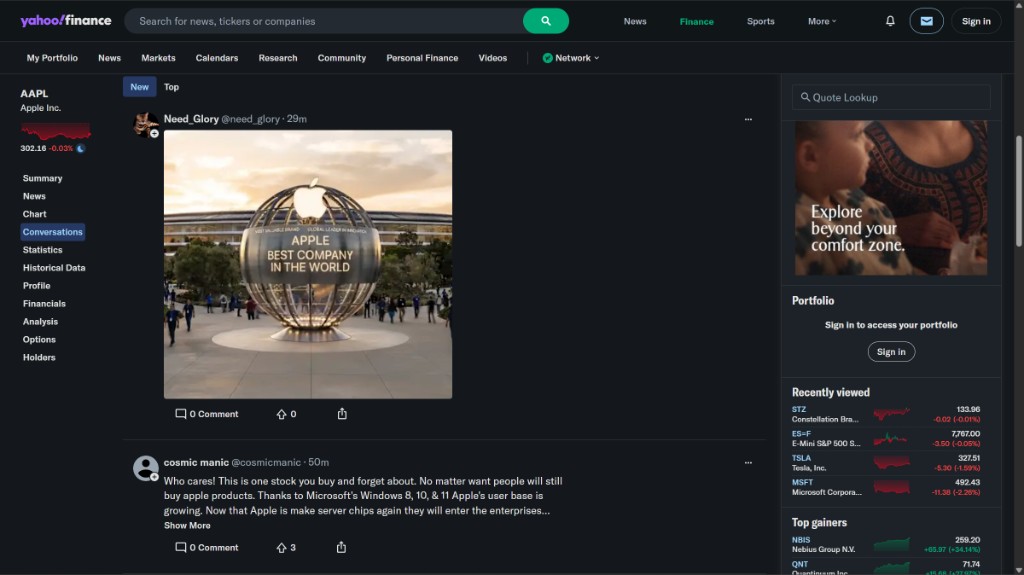Open Analysis in sidebar
1024x575 pixels.
tap(40, 321)
